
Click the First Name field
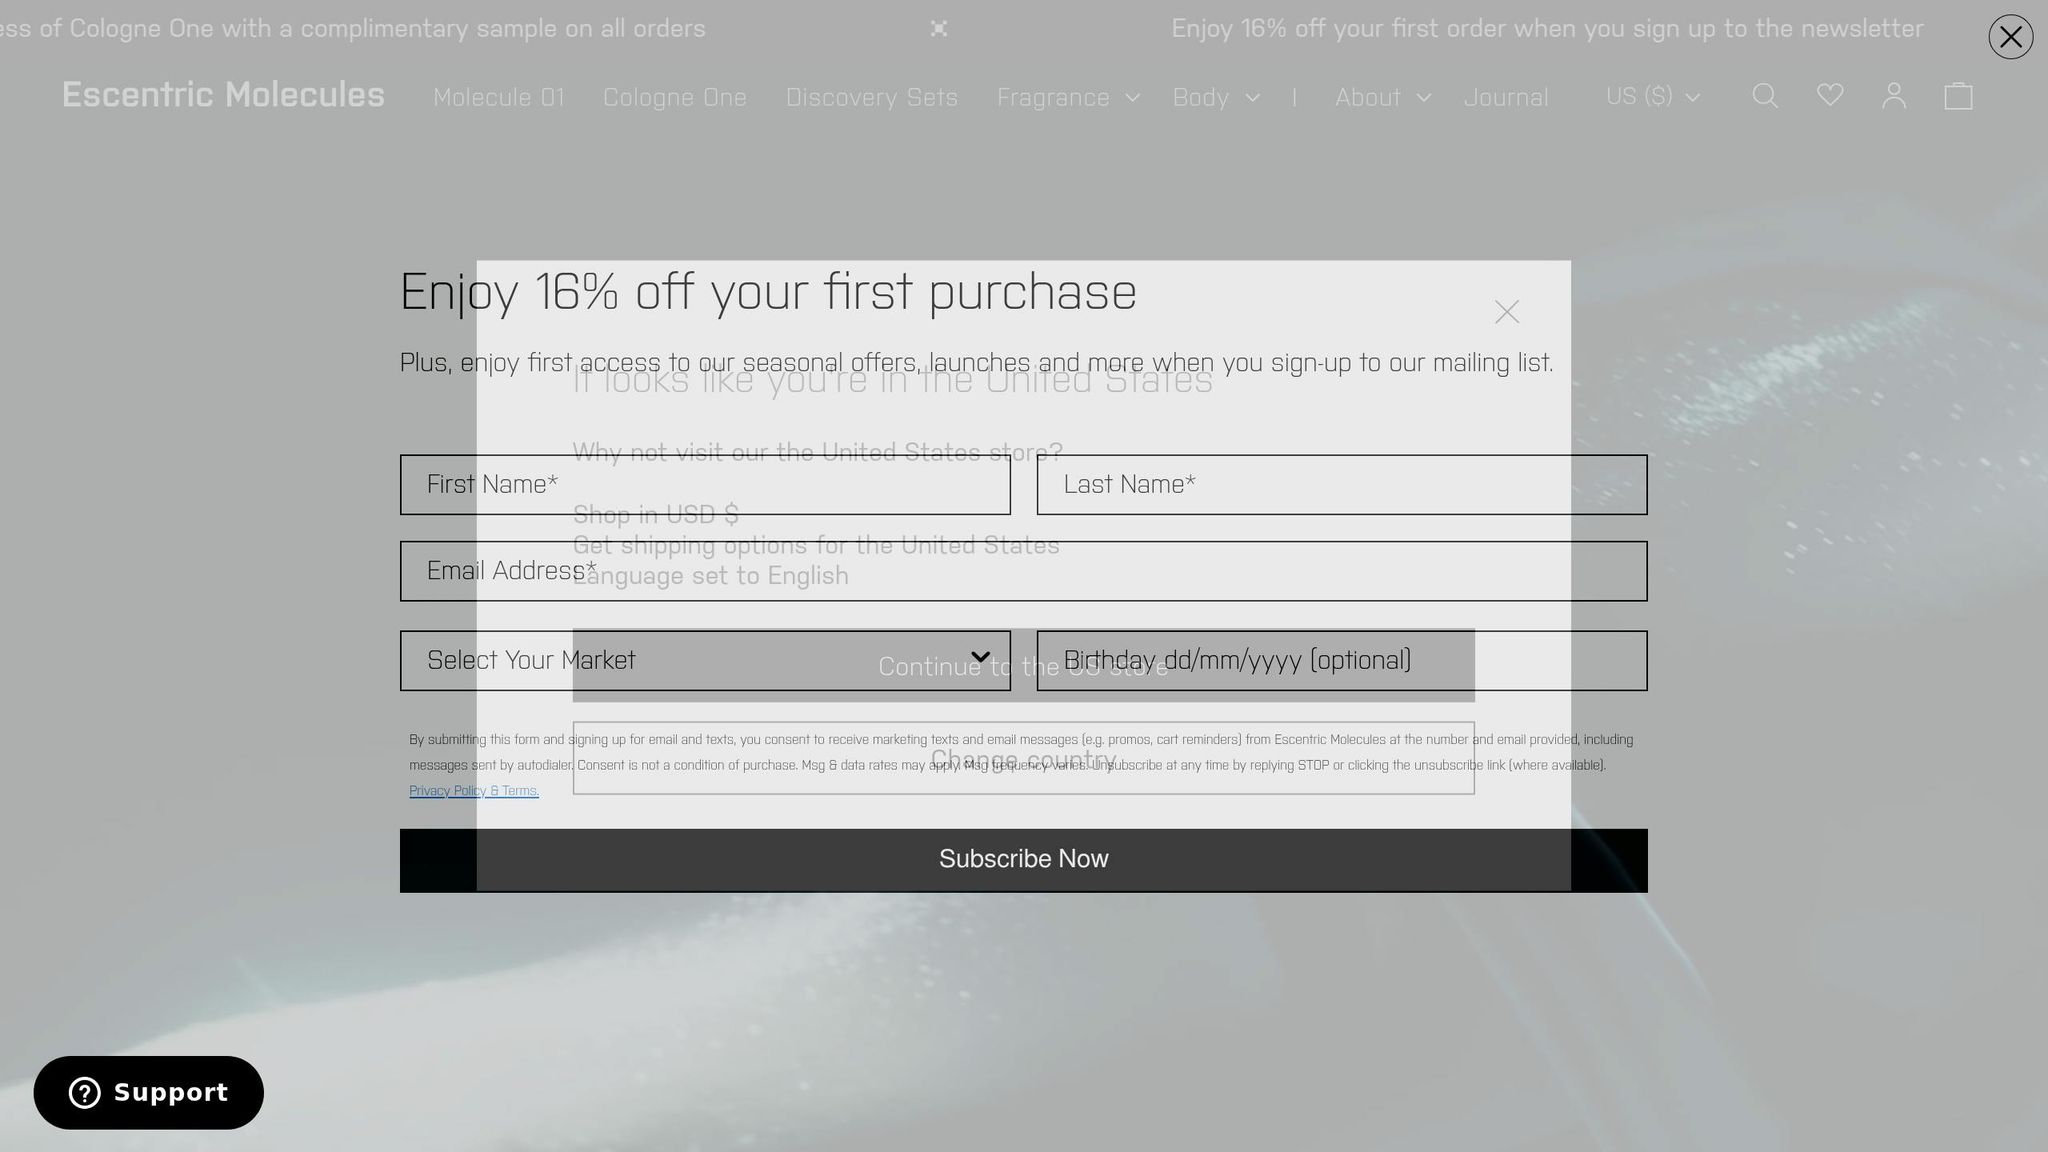(705, 485)
